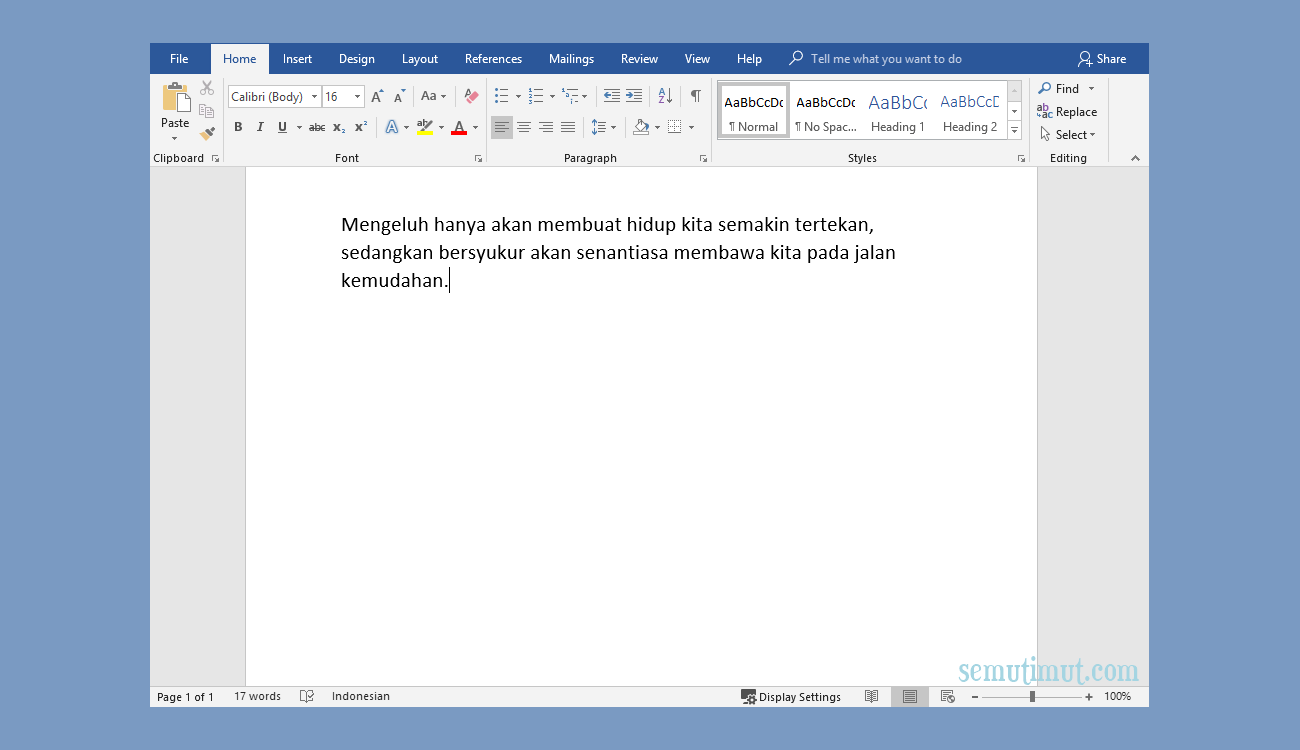Open the File tab

179,59
